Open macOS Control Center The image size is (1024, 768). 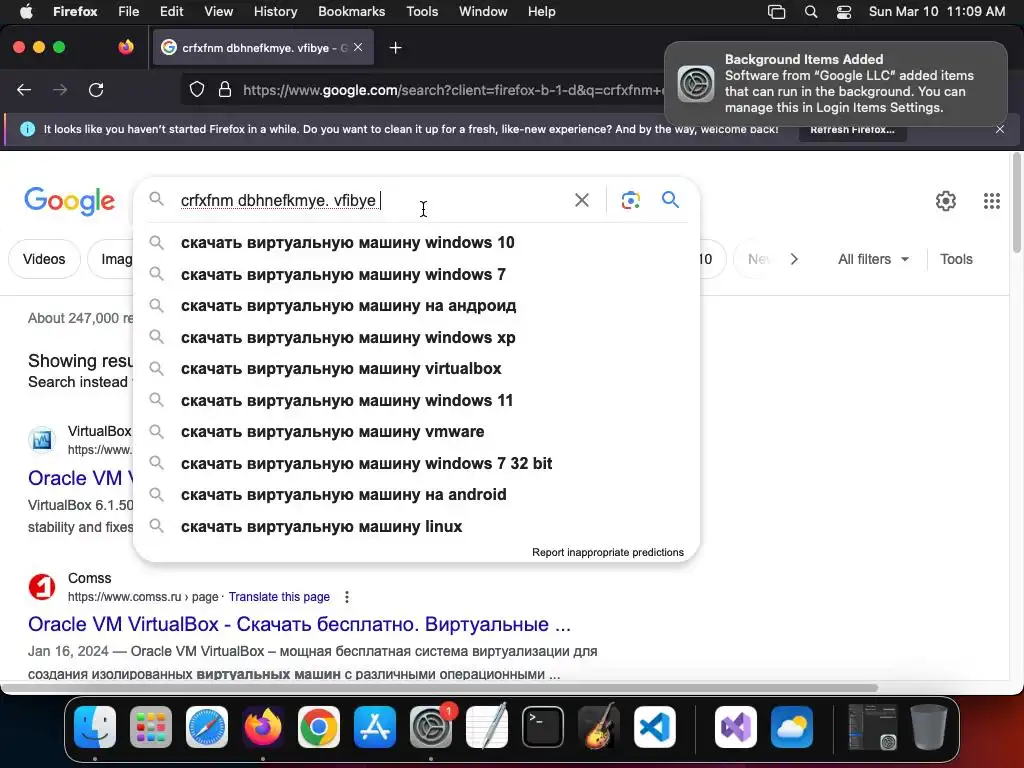point(844,12)
